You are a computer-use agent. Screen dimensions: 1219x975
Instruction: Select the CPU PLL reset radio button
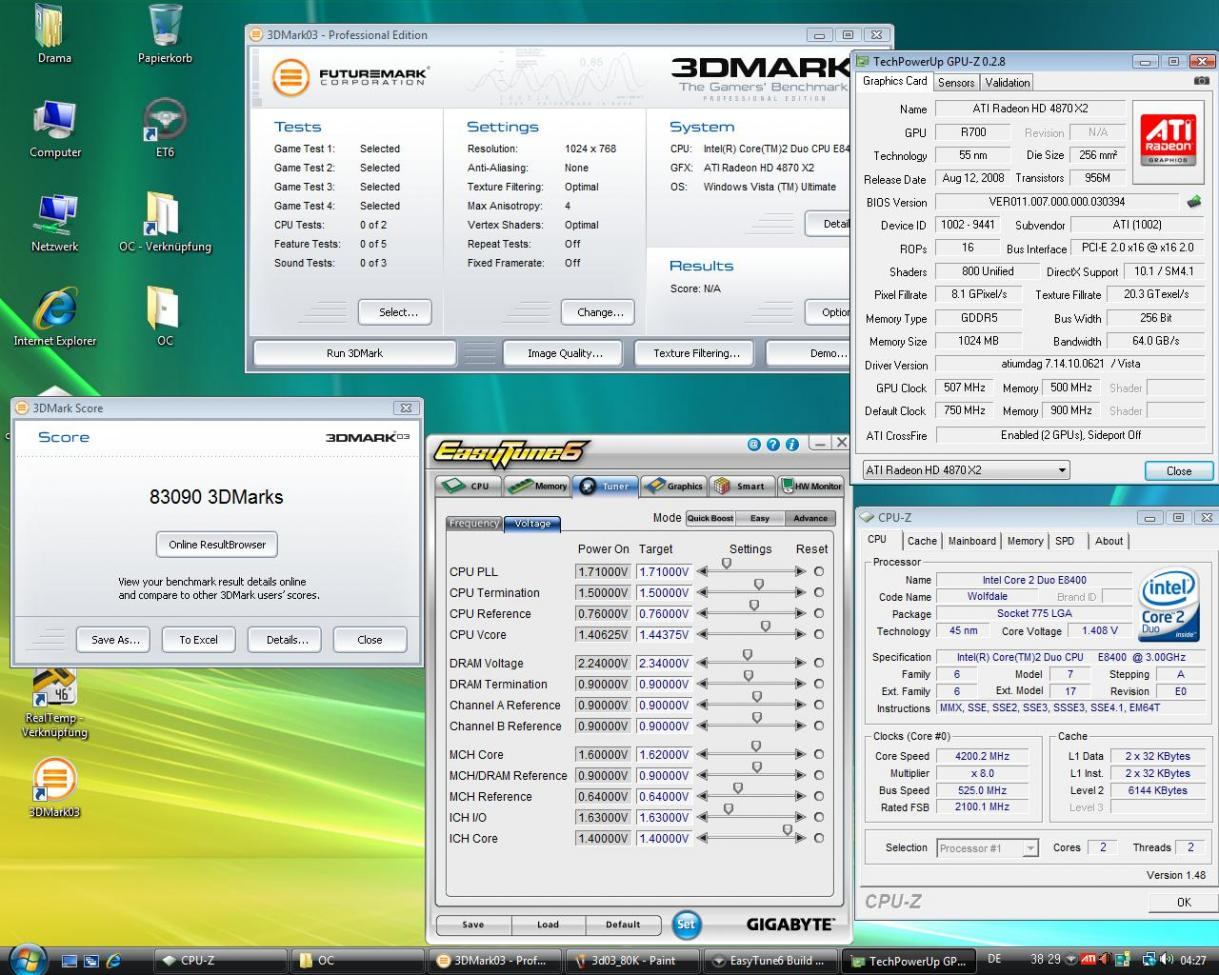pyautogui.click(x=820, y=571)
